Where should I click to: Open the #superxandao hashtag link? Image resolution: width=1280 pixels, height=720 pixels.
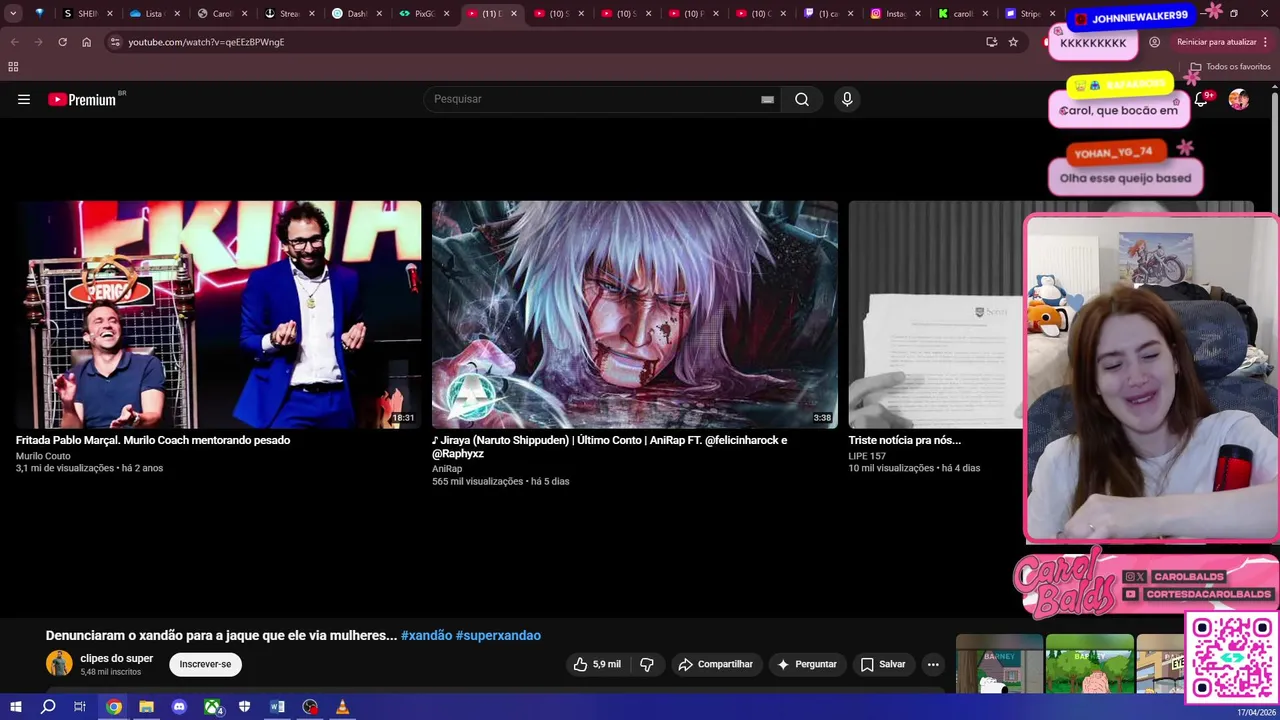(x=498, y=636)
